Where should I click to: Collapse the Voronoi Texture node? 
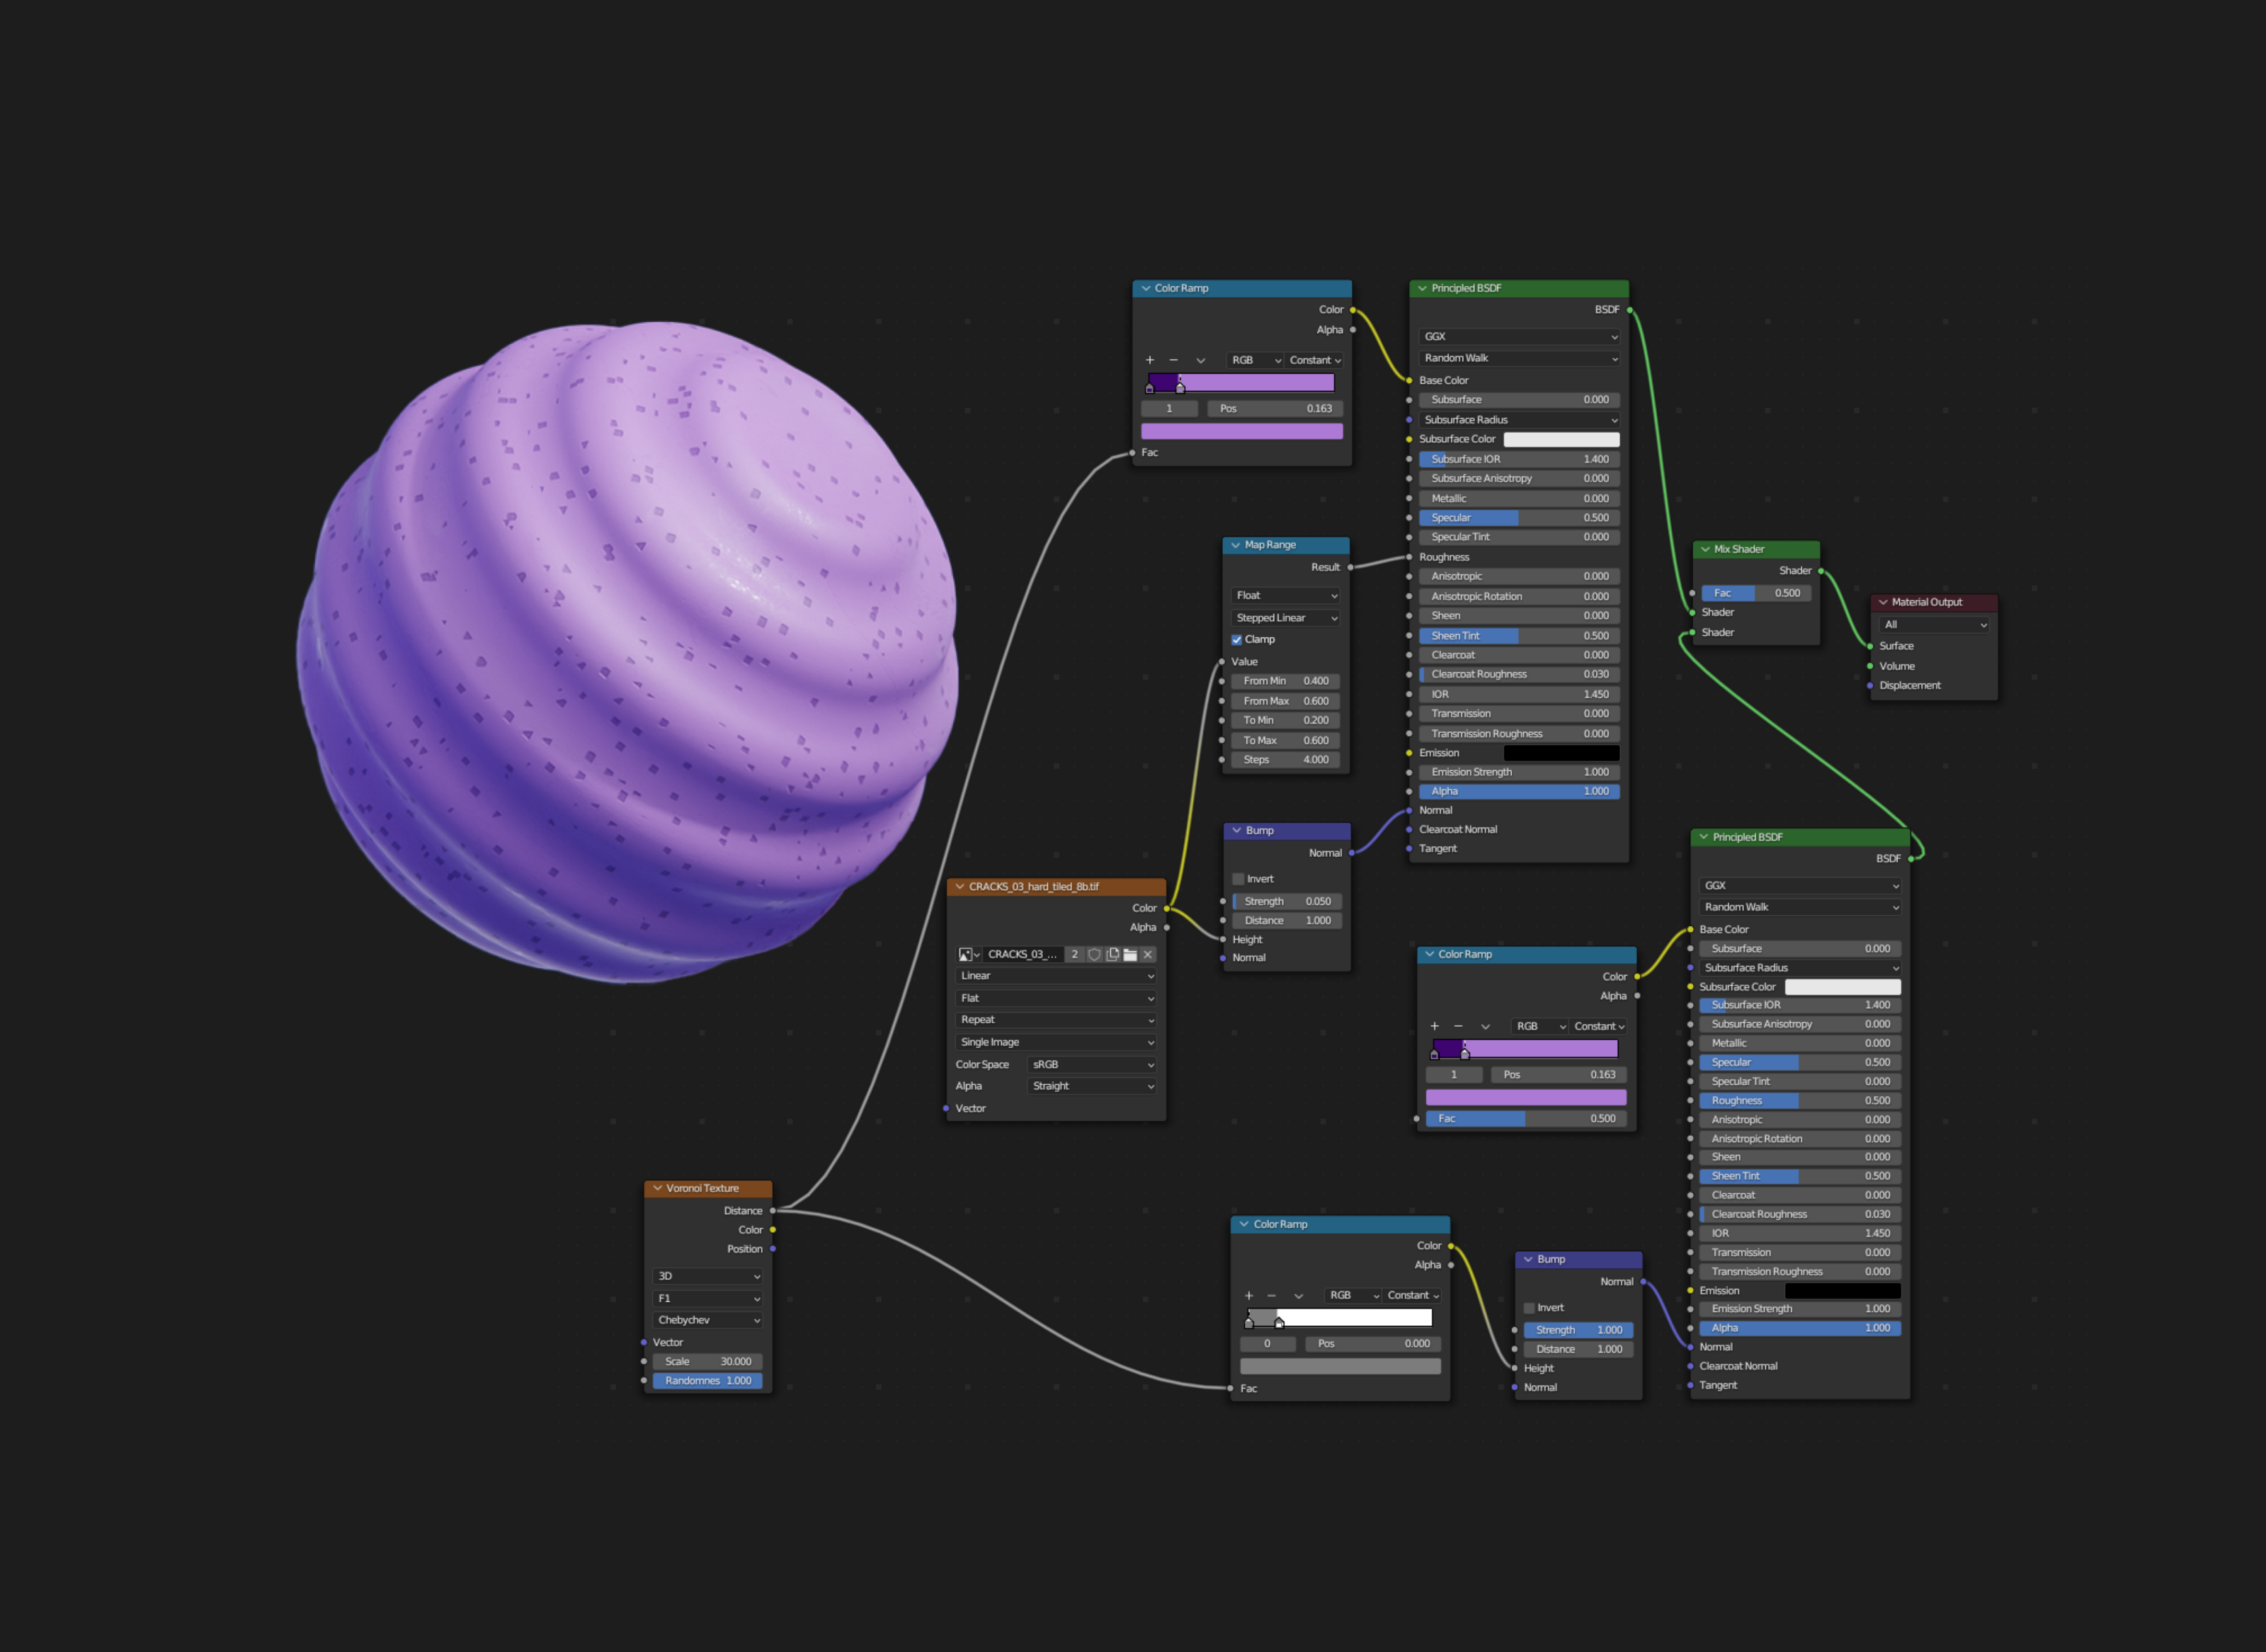[657, 1188]
